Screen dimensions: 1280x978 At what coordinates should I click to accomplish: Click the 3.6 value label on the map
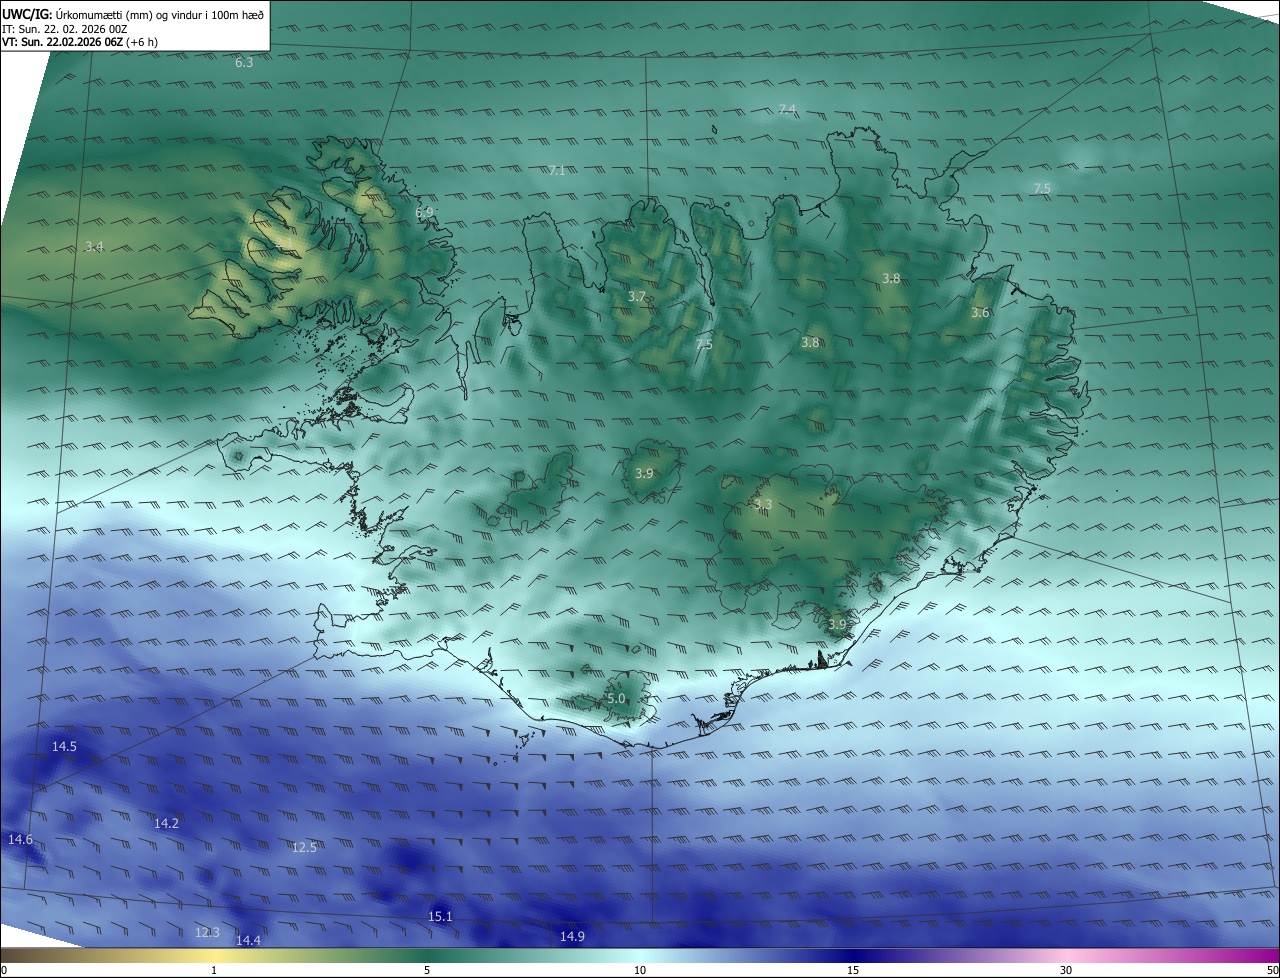click(980, 313)
